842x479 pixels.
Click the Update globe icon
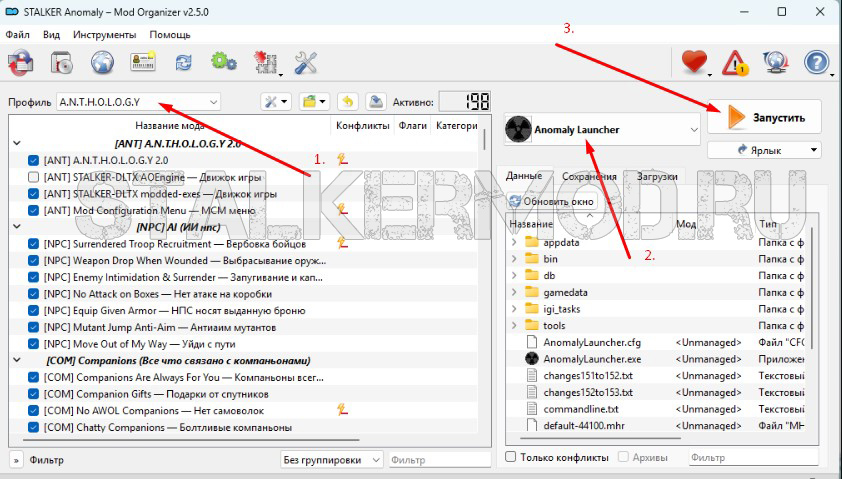tap(775, 62)
